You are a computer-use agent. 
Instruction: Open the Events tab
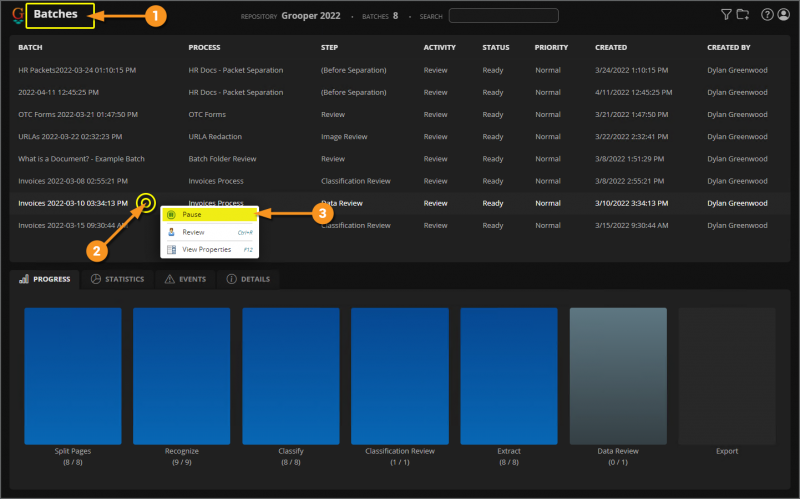tap(183, 279)
